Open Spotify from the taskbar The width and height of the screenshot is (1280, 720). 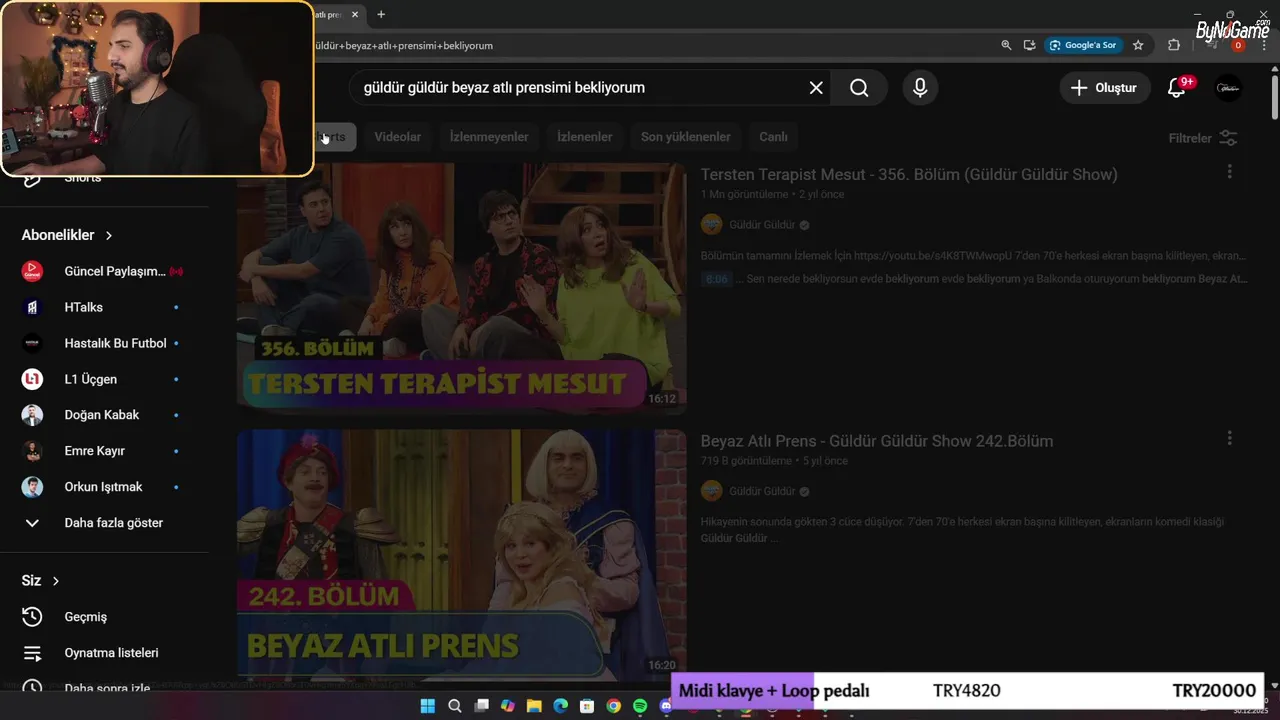tap(640, 706)
